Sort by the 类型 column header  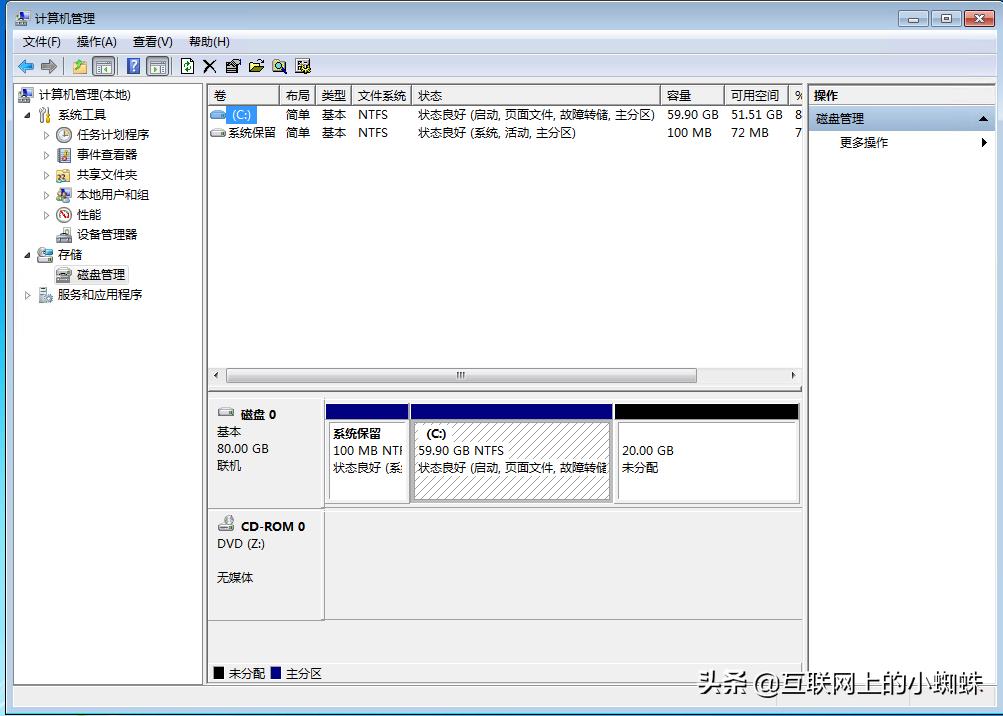click(x=333, y=95)
